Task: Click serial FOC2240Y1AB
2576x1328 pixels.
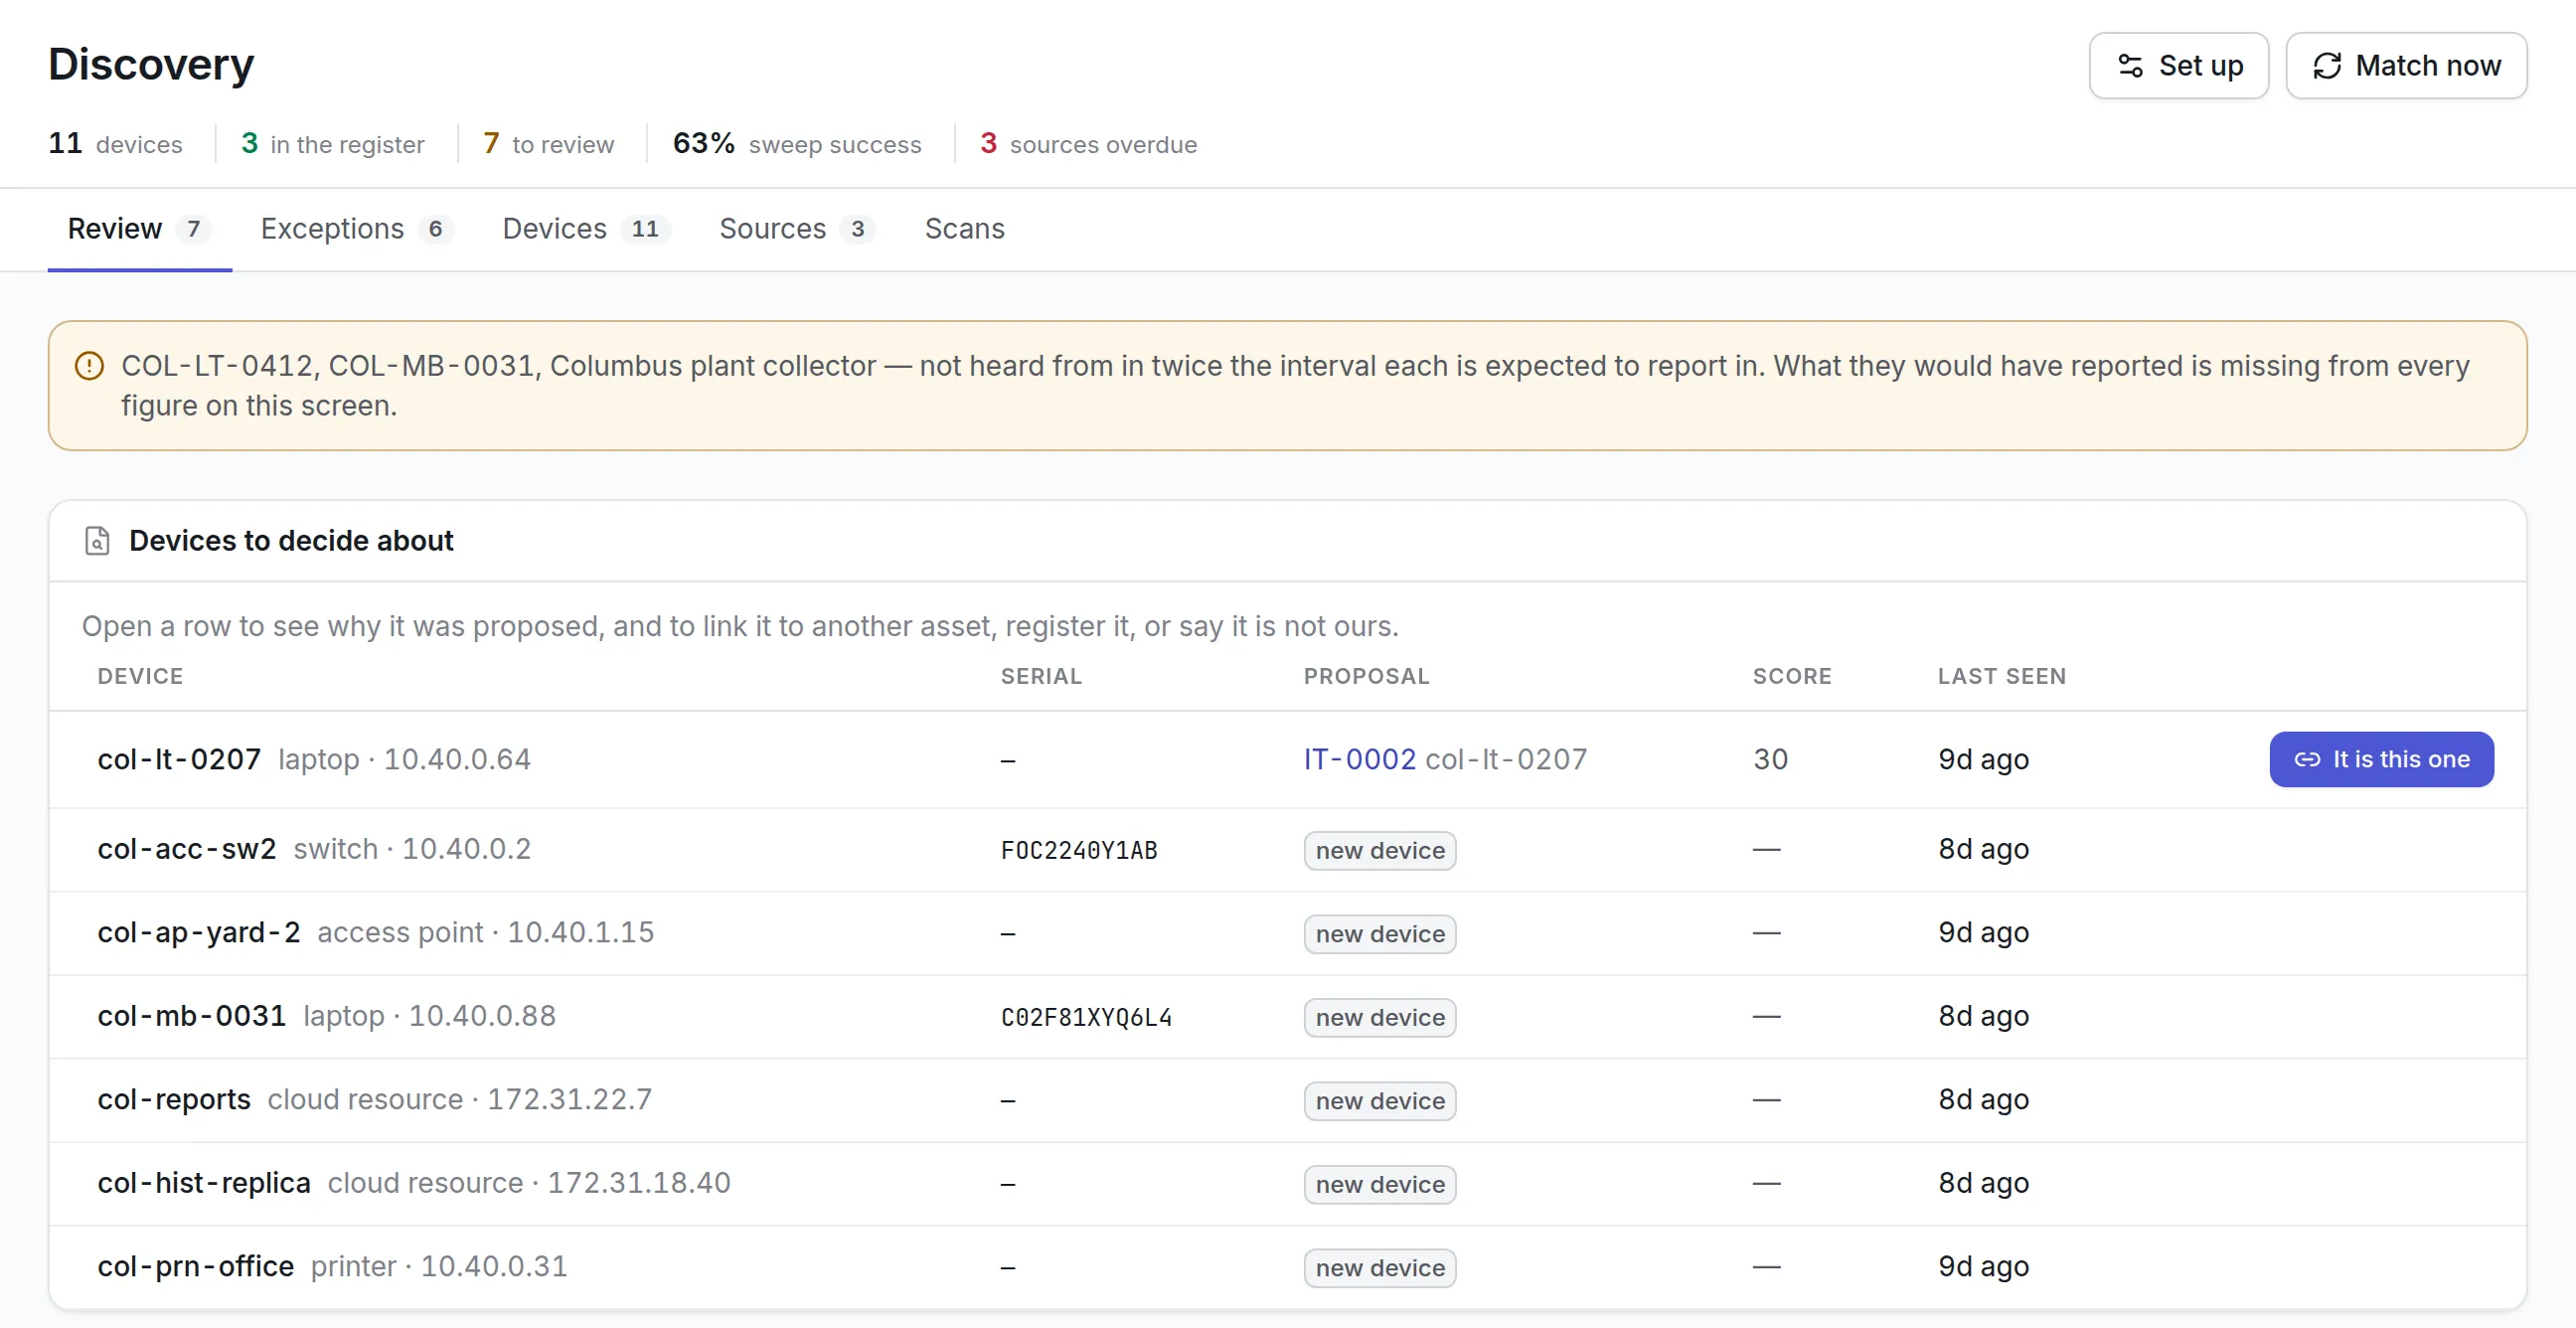Action: [1079, 850]
